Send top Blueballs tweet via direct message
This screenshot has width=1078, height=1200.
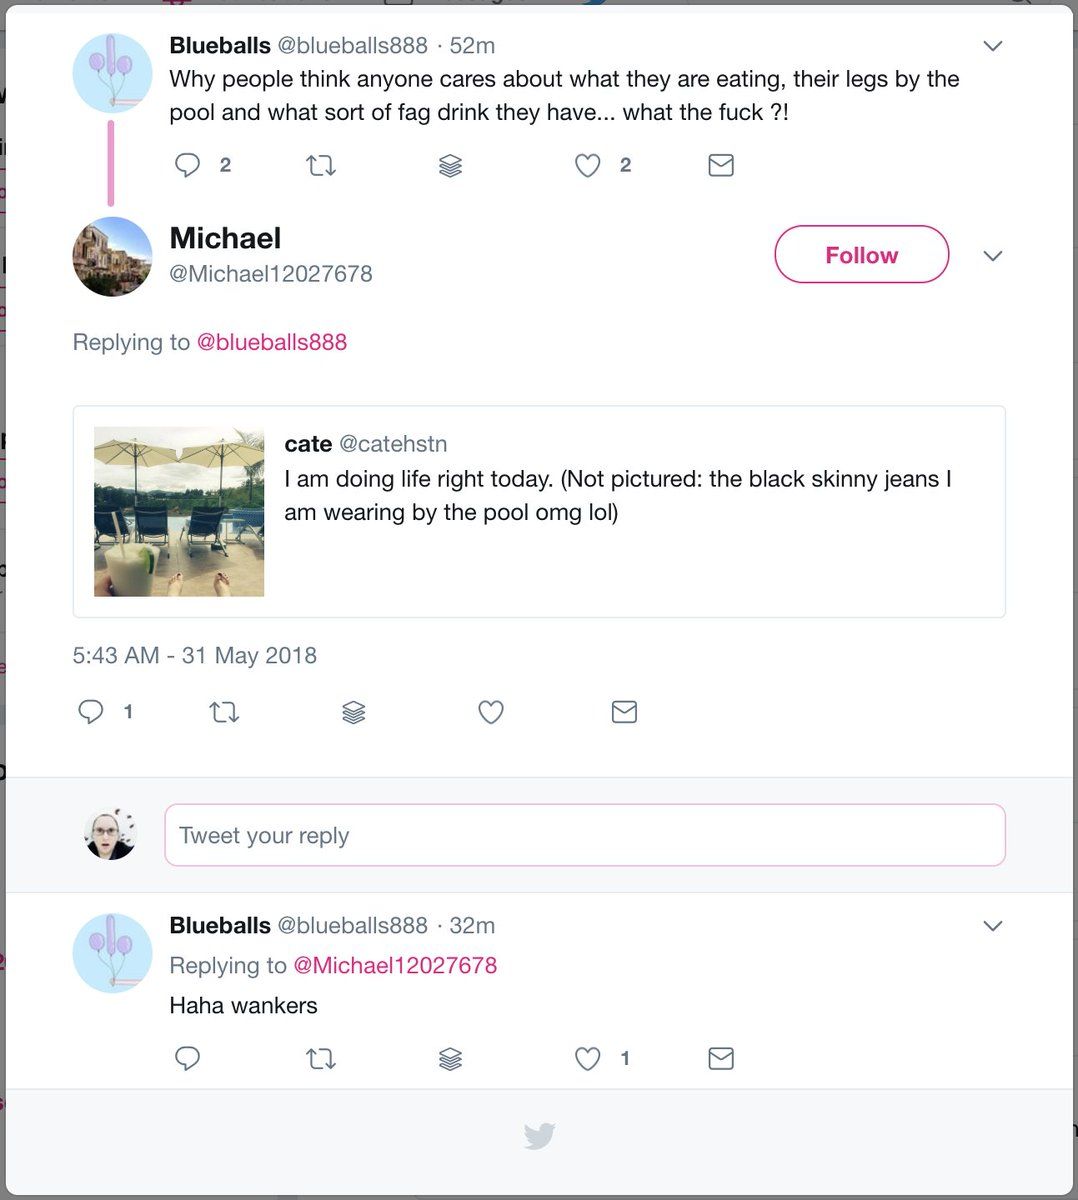click(721, 165)
